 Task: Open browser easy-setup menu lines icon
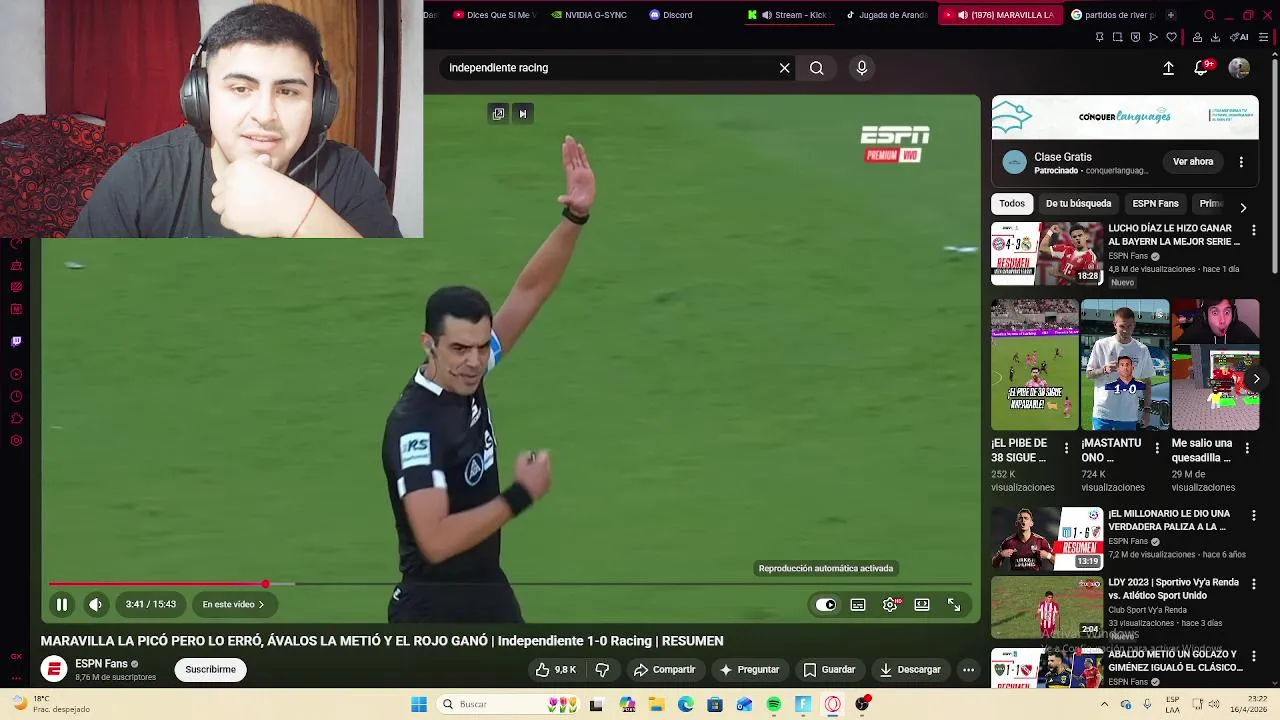tap(1264, 37)
